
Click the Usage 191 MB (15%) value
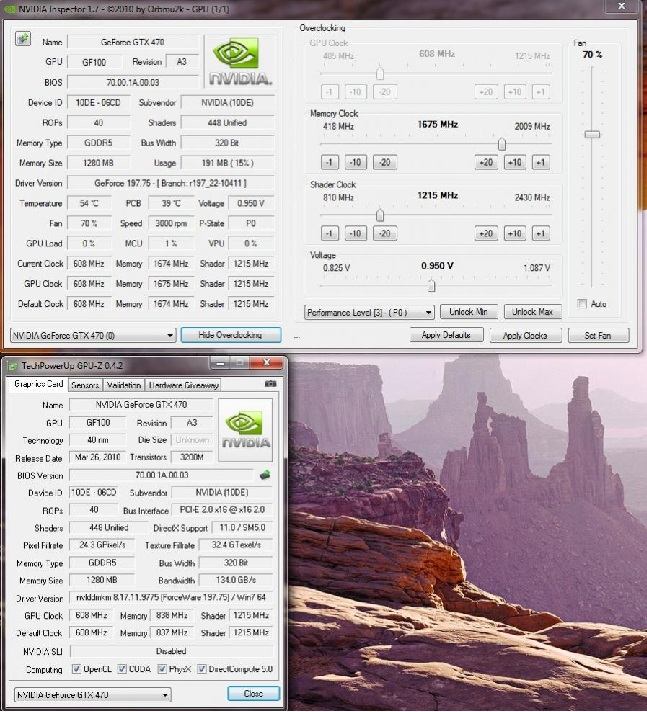[x=227, y=163]
